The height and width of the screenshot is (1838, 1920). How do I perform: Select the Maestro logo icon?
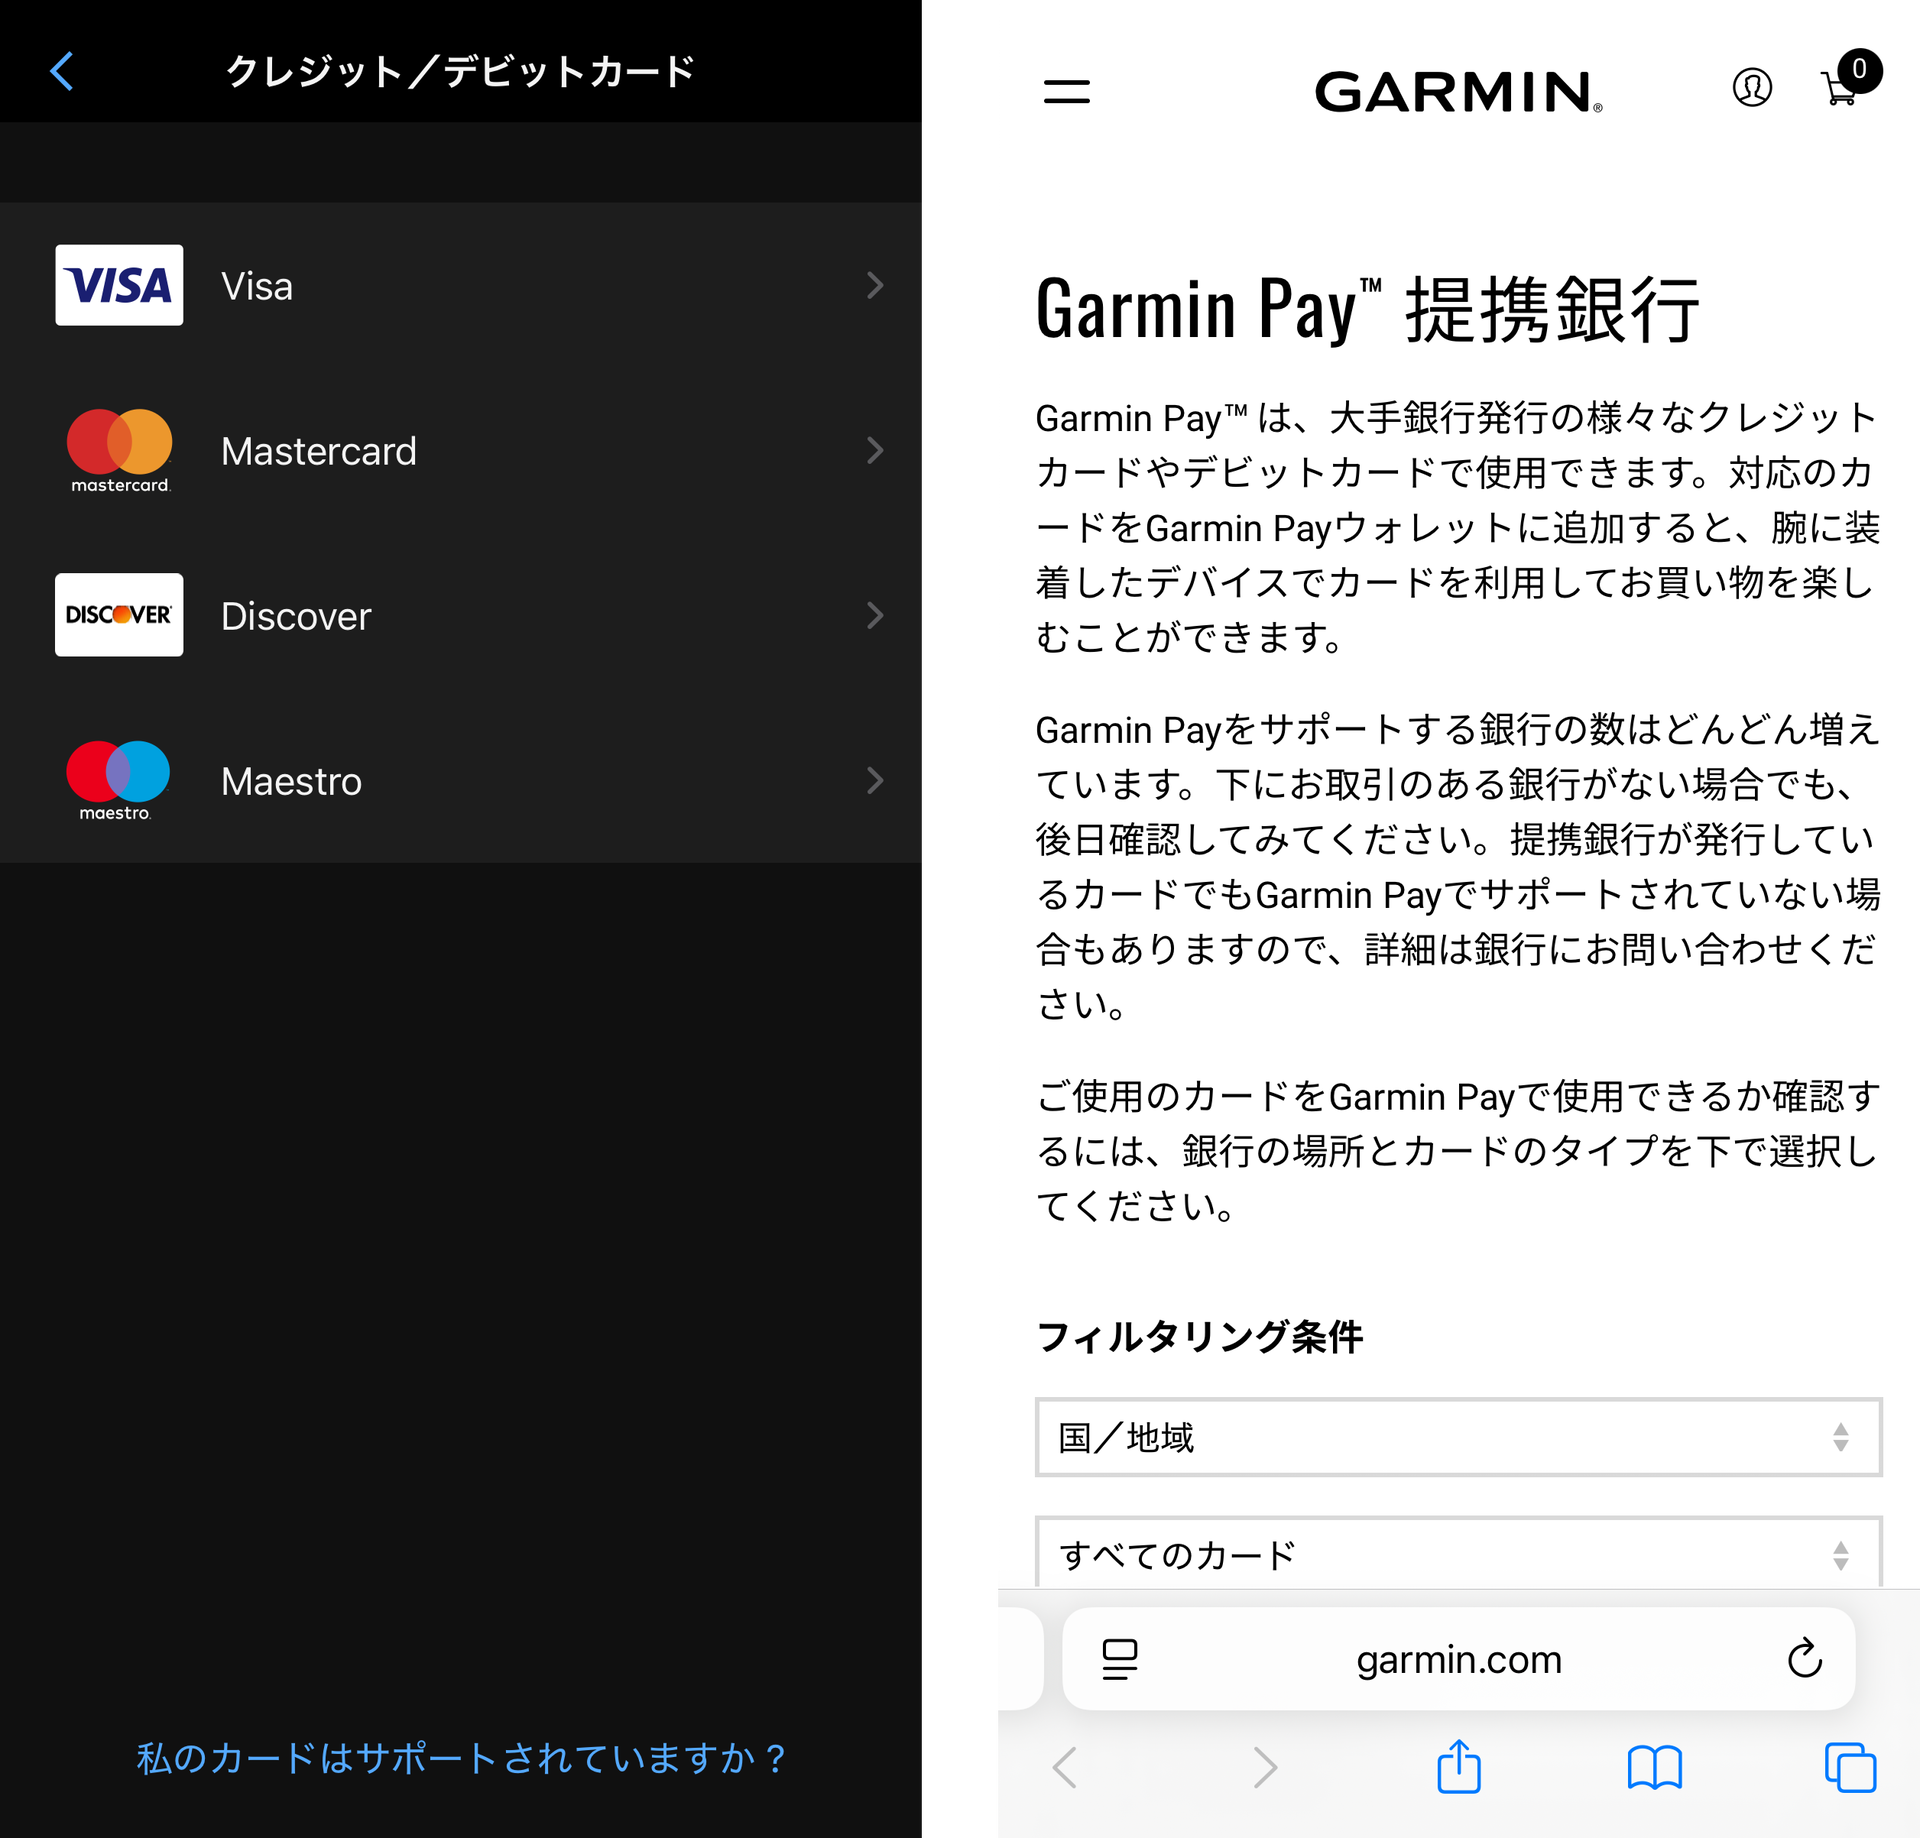point(118,780)
